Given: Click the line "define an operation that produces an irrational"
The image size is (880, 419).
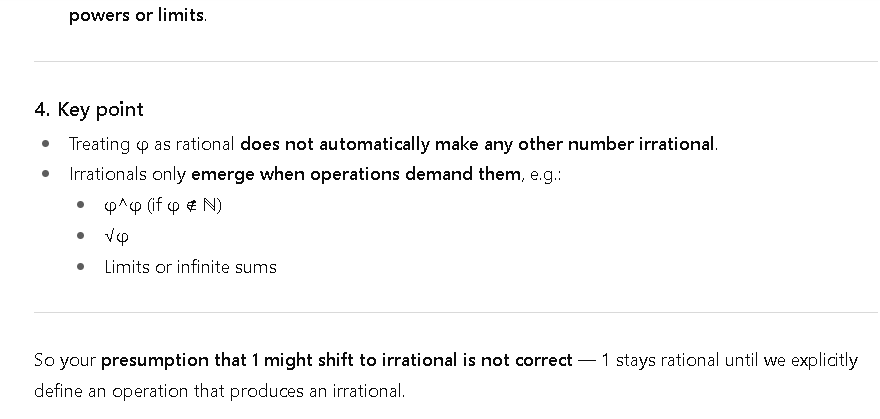Looking at the screenshot, I should [219, 391].
